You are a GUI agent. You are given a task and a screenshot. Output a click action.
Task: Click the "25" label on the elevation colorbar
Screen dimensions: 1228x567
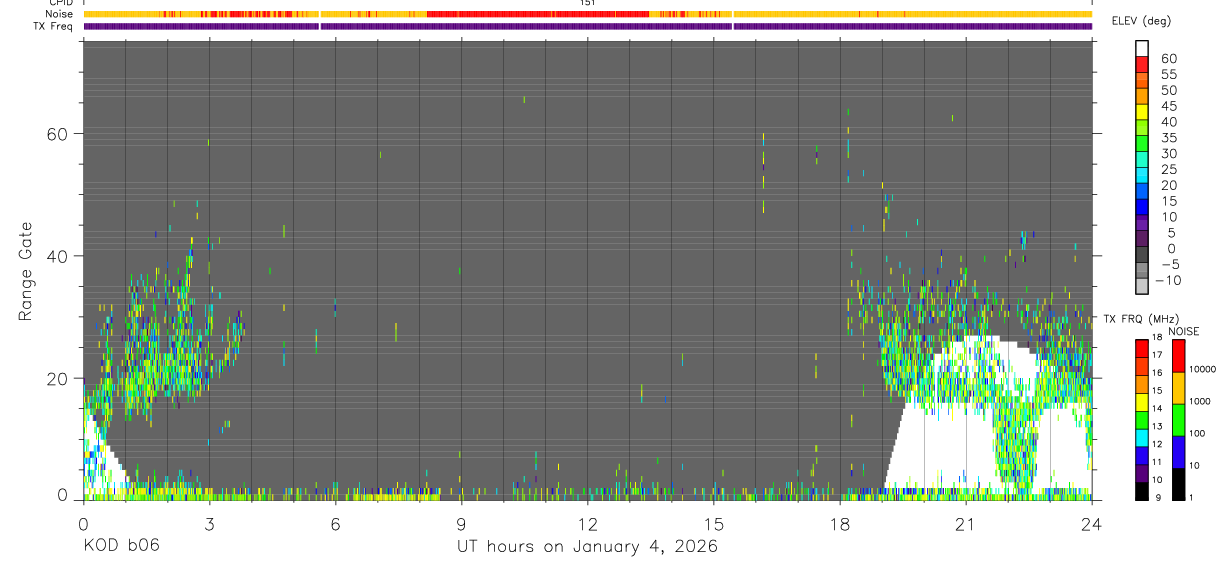point(1168,170)
